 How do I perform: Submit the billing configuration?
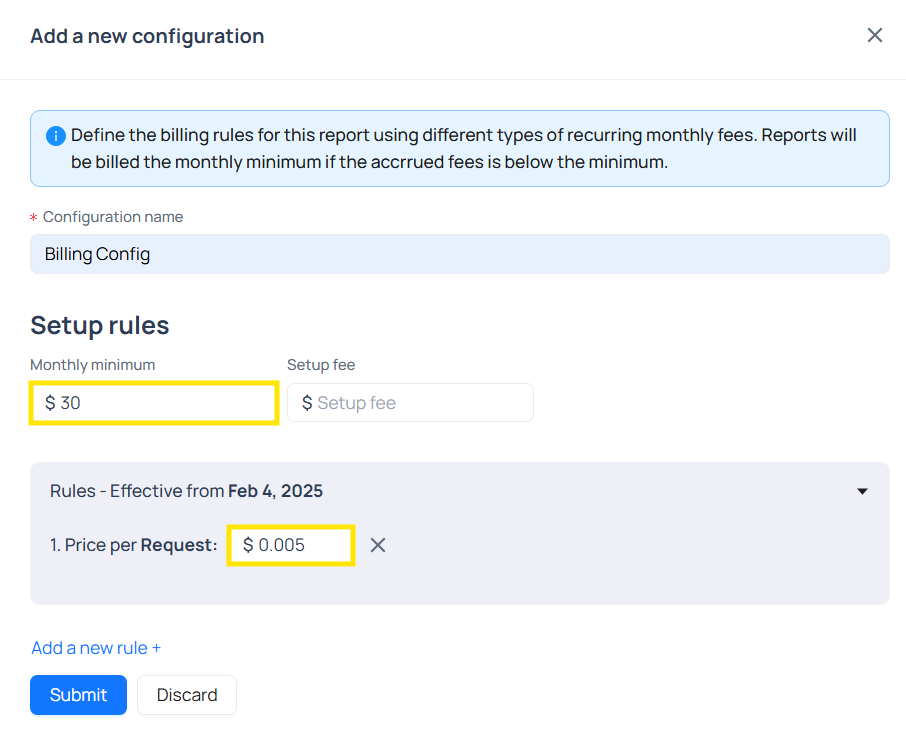78,695
